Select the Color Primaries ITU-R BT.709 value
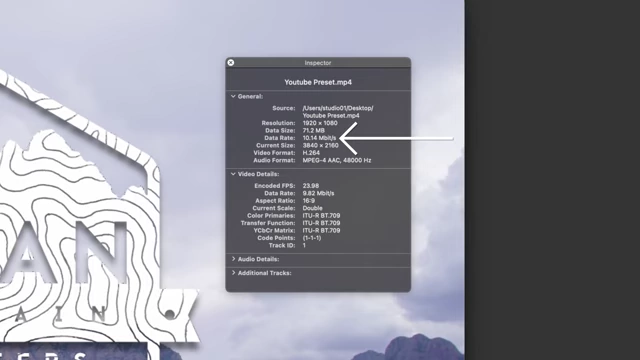Viewport: 640px width, 360px height. click(321, 216)
